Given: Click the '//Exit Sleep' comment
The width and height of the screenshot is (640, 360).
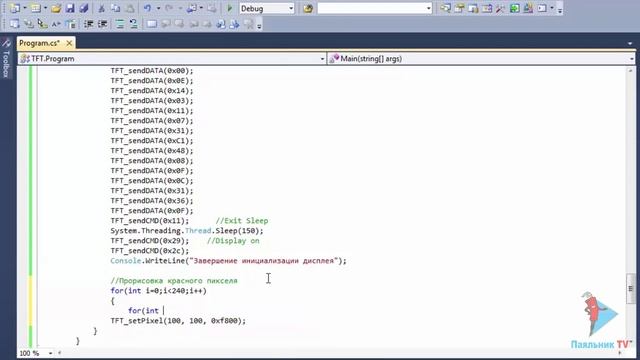Looking at the screenshot, I should tap(242, 221).
